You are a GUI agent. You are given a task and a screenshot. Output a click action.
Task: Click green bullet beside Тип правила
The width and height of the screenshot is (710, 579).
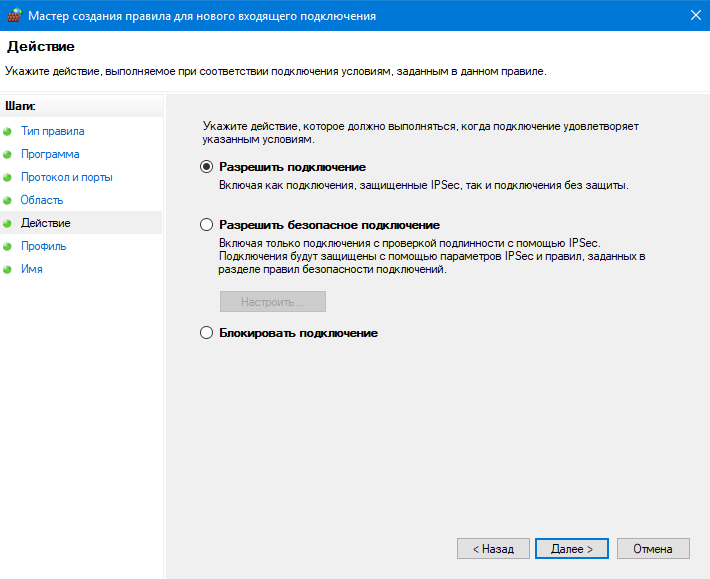pos(8,131)
